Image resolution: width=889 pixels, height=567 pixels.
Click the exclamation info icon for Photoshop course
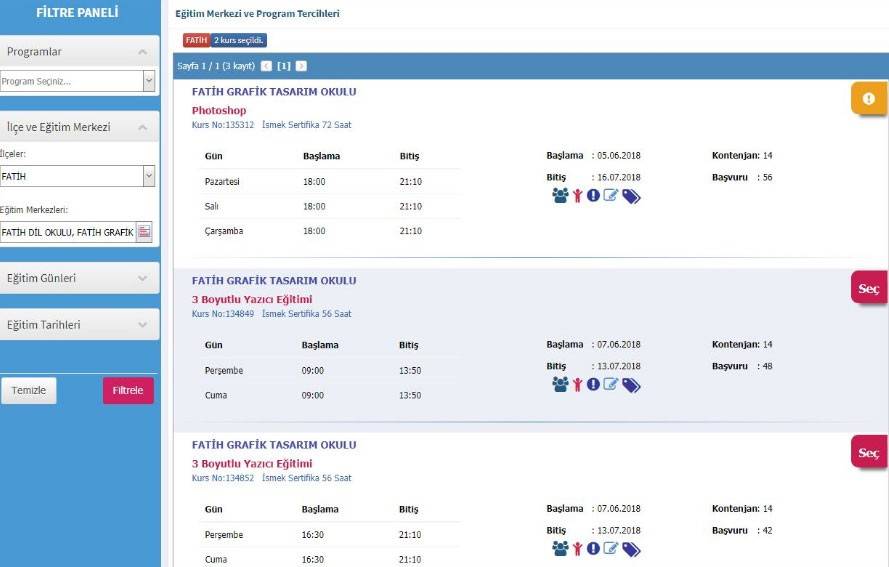coord(593,196)
